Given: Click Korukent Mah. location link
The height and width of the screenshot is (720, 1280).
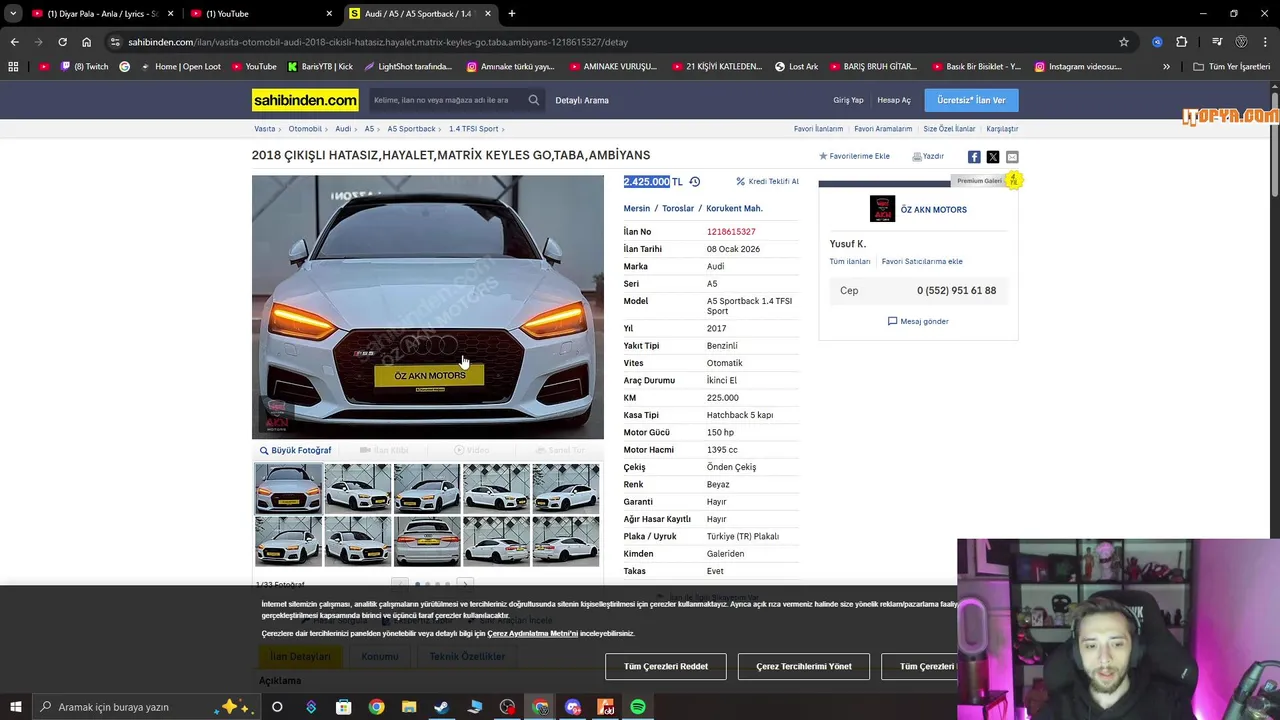Looking at the screenshot, I should tap(734, 208).
